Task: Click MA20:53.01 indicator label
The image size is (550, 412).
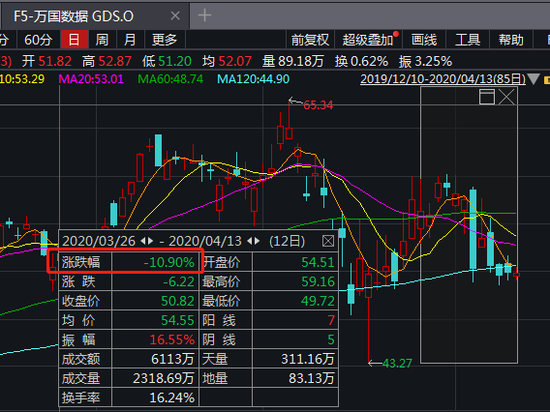Action: 91,79
